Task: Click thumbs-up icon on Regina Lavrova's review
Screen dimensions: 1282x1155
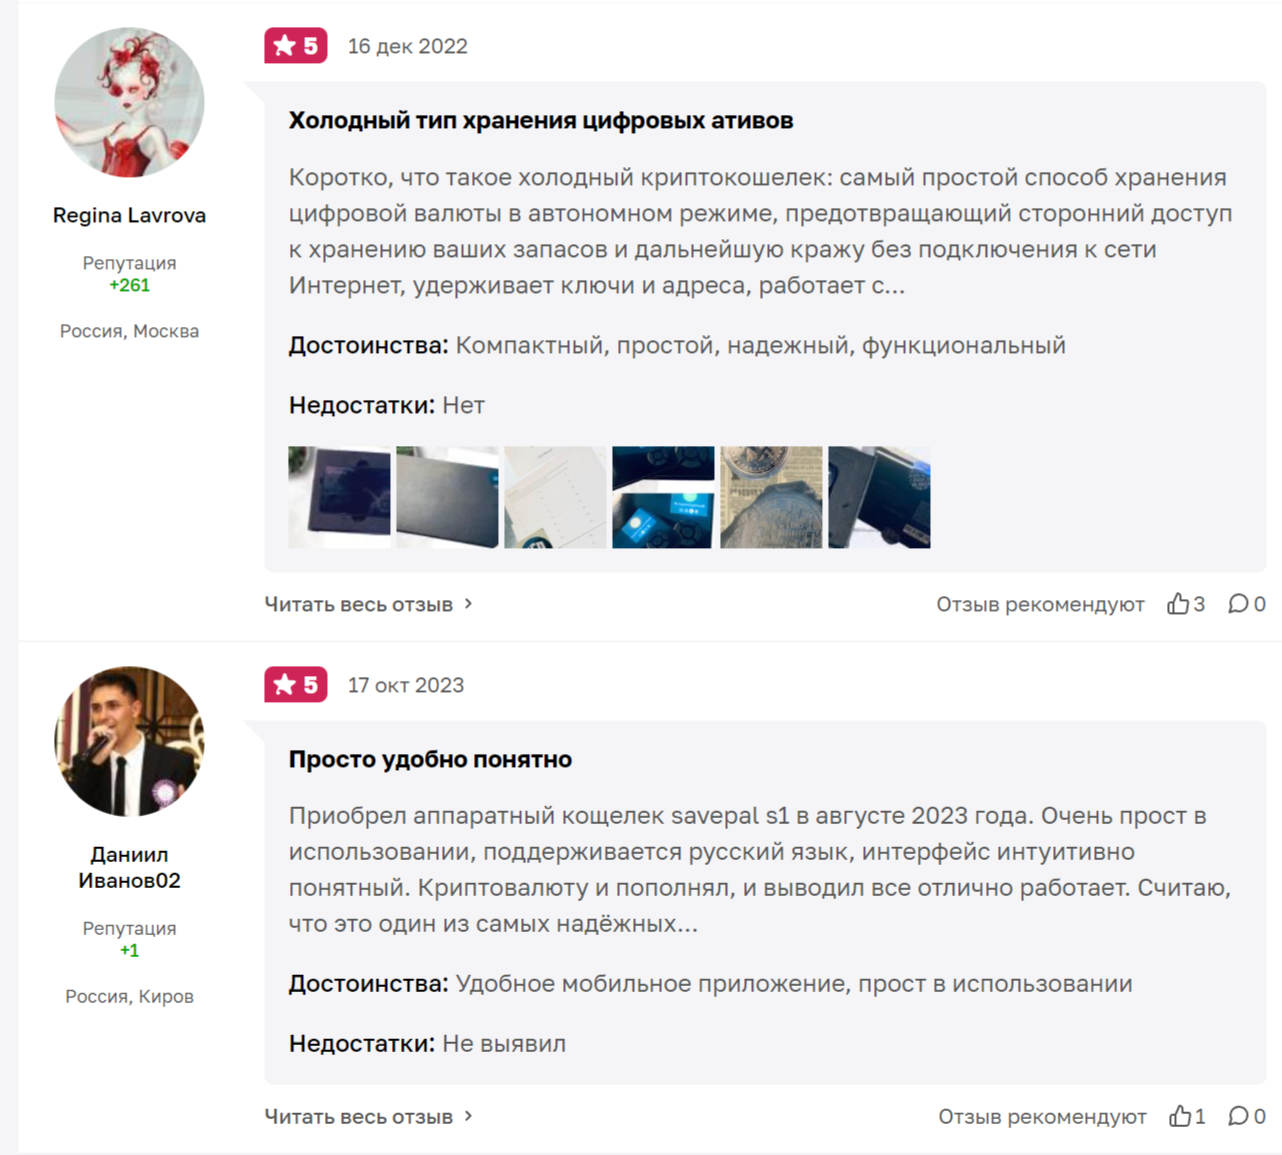Action: [1178, 604]
